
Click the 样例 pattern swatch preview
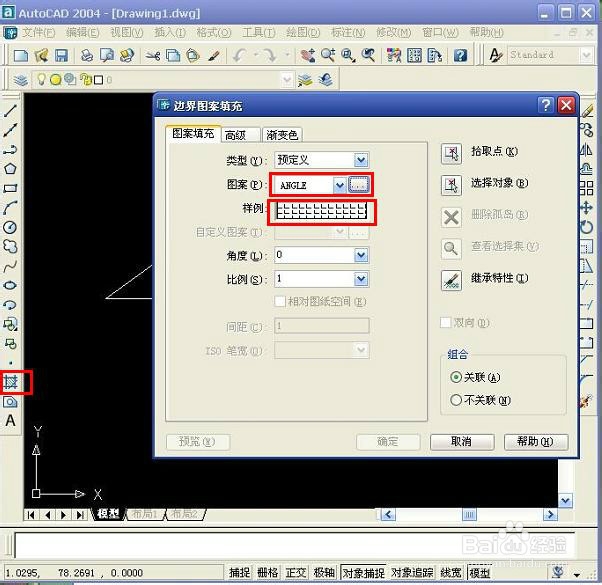(x=322, y=211)
